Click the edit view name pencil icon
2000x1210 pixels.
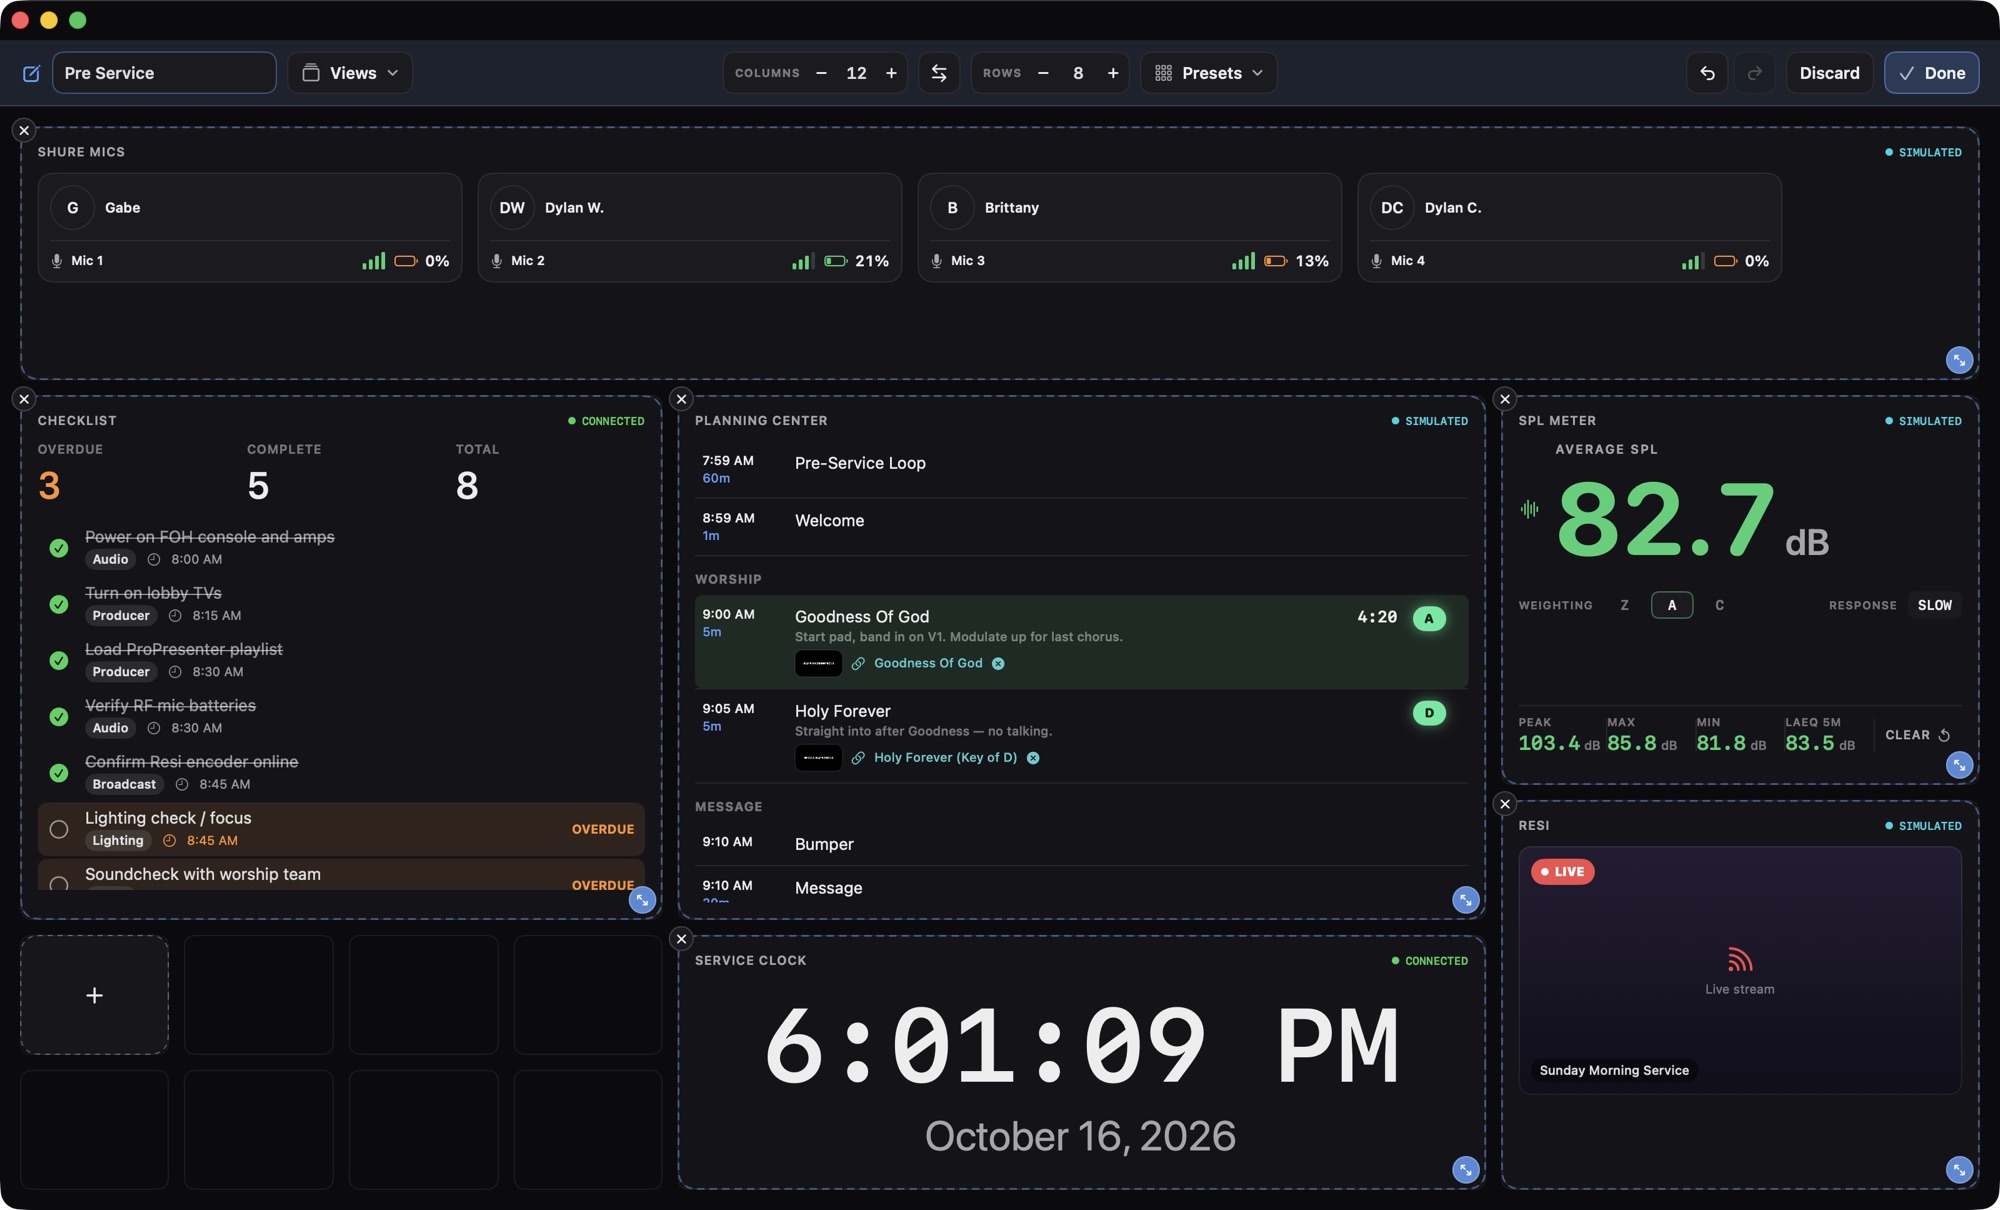[x=31, y=73]
